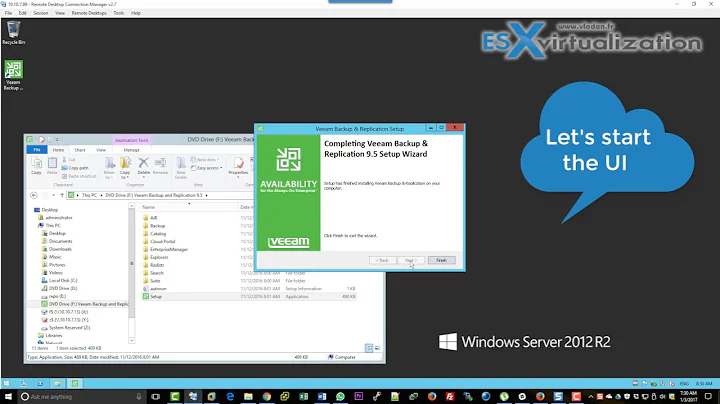Open the New item dropdown
The image size is (720, 404).
tap(205, 160)
